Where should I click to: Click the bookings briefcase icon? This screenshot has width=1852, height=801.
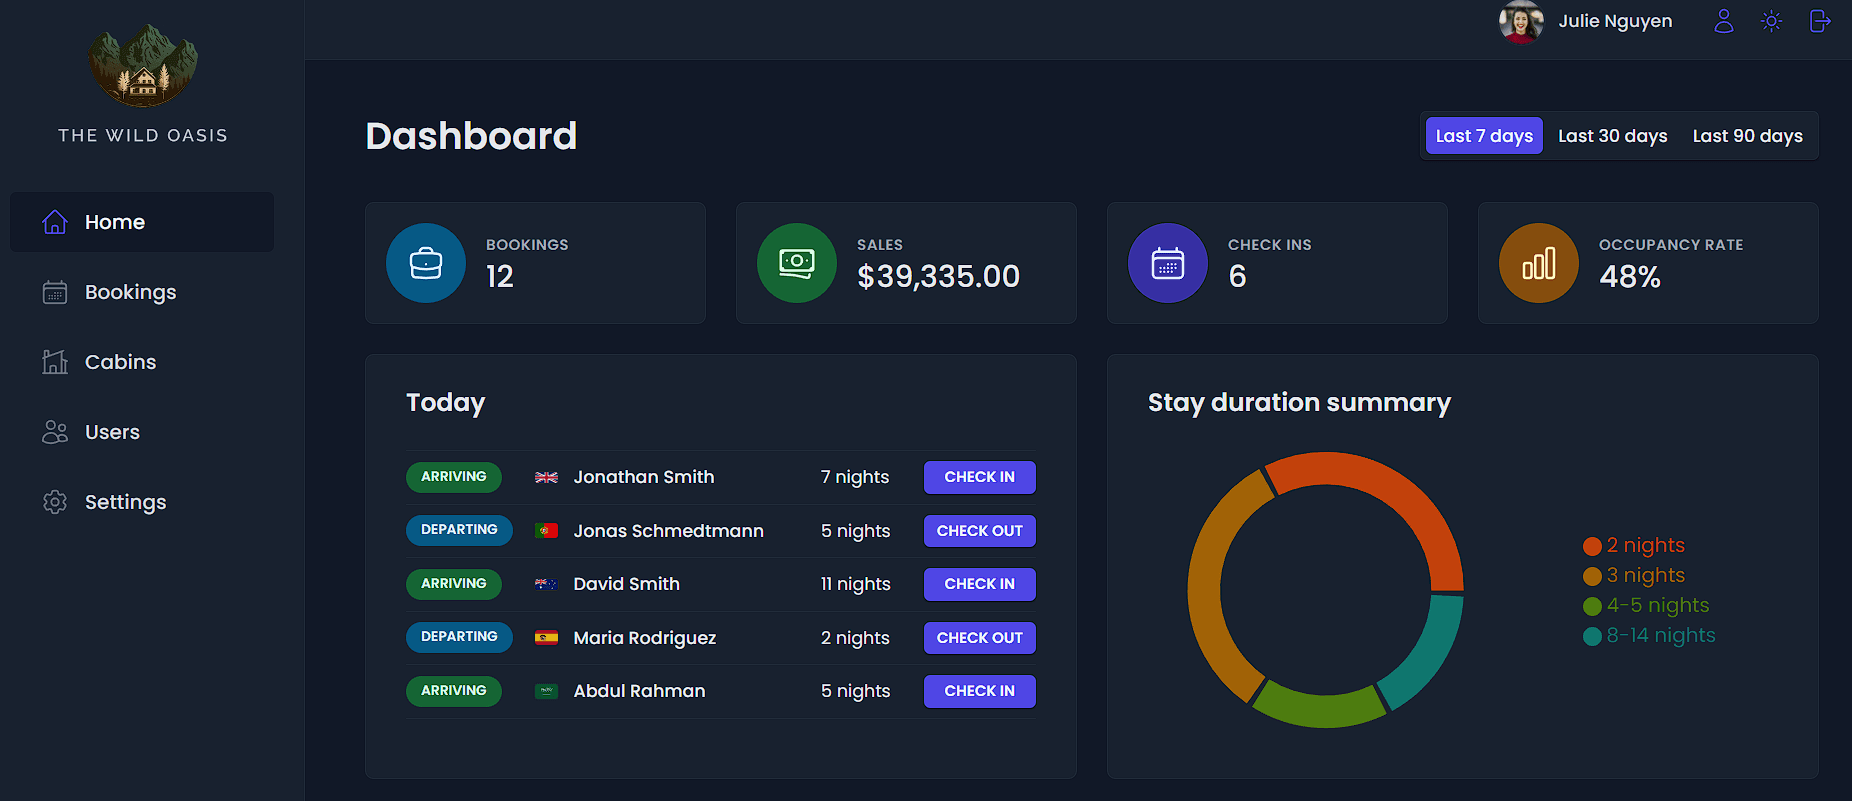point(426,263)
